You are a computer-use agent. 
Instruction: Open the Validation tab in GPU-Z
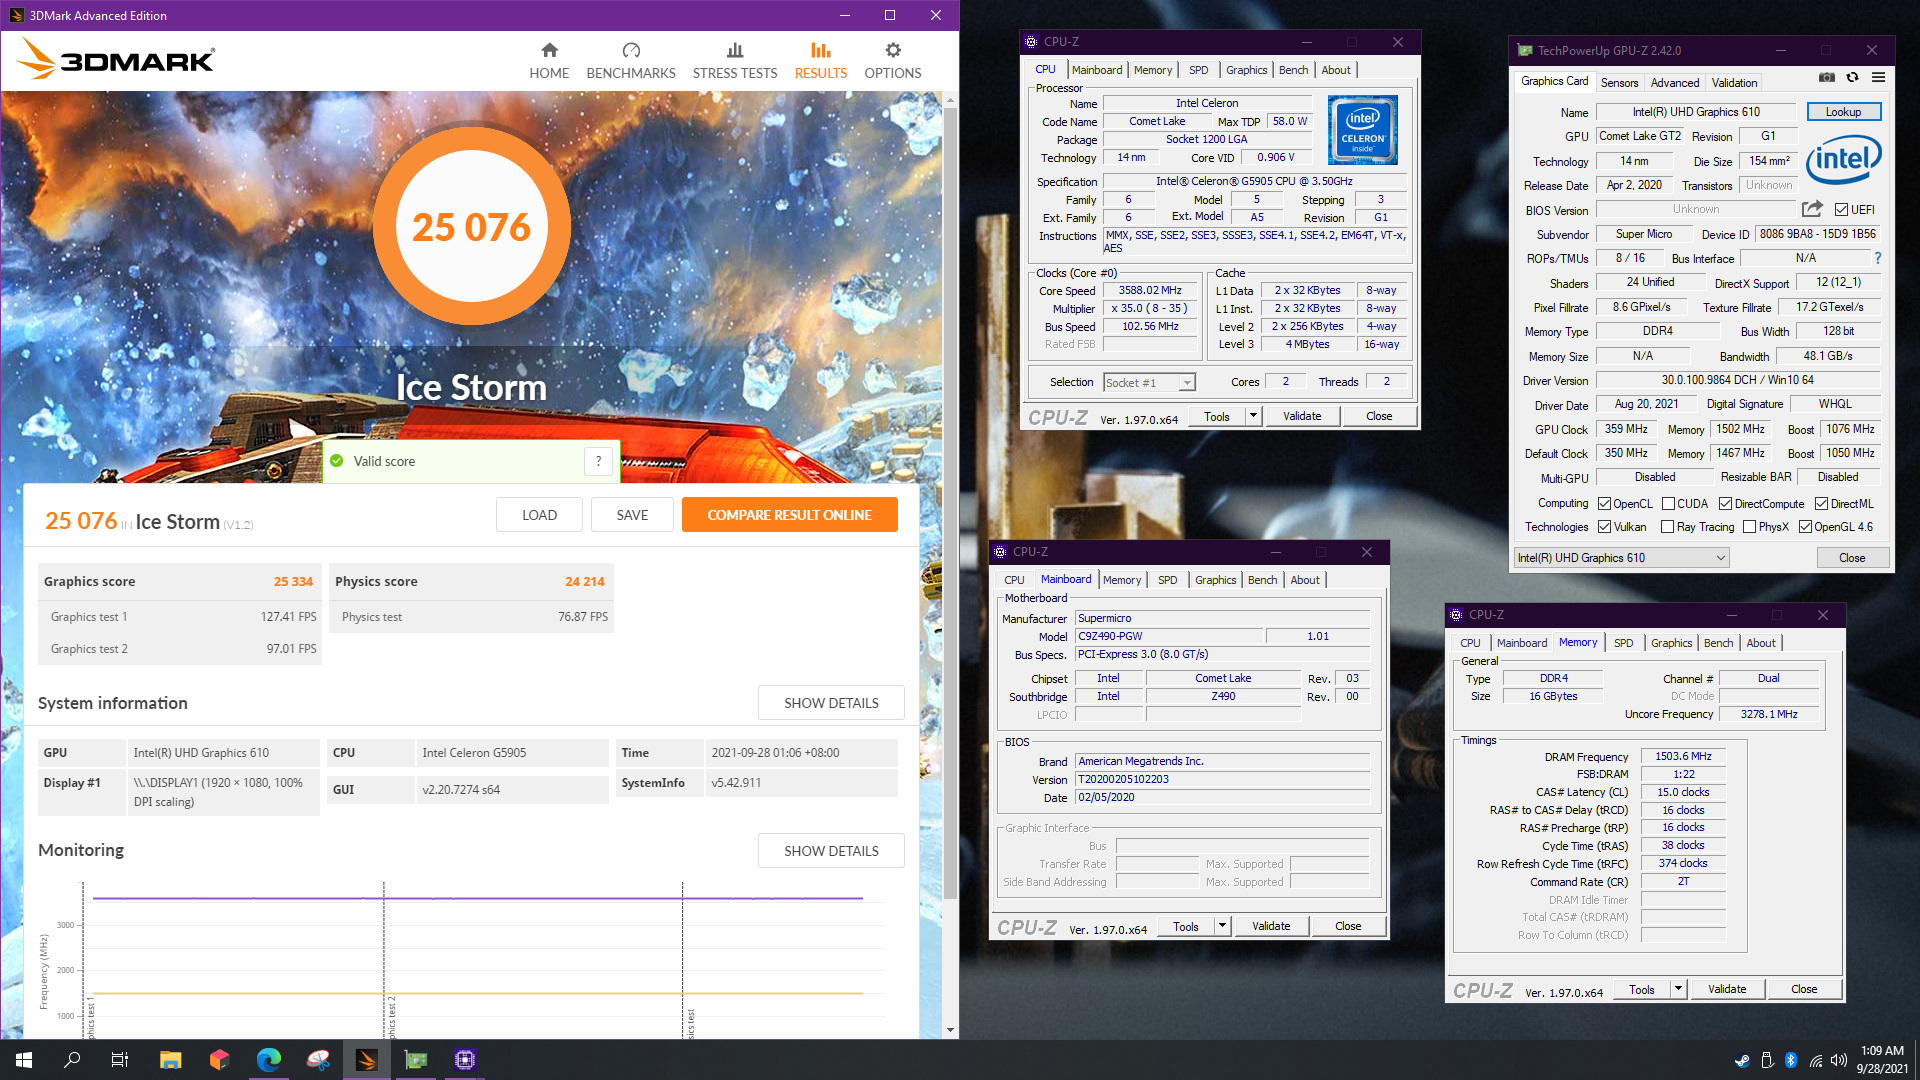(1734, 83)
